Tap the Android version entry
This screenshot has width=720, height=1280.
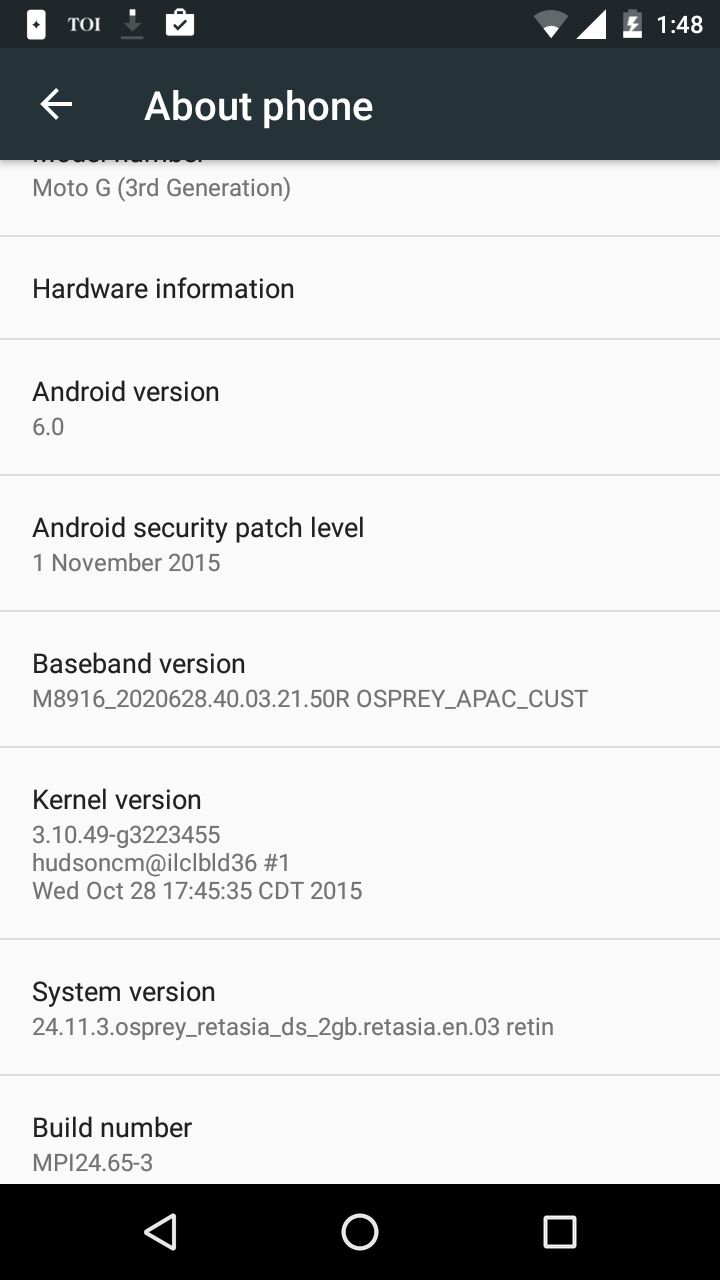click(x=360, y=407)
